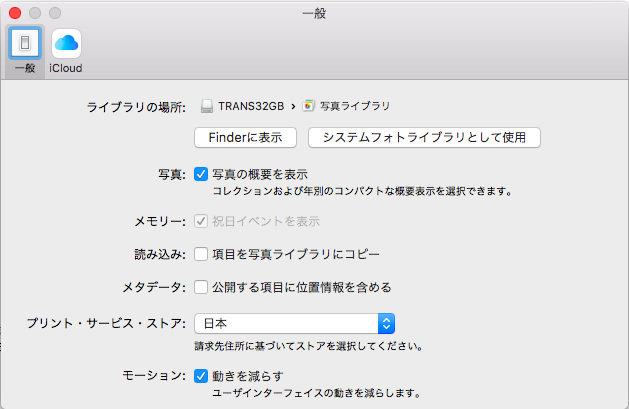This screenshot has width=629, height=409.
Task: Enable 公開する項目に位置情報を含める checkbox
Action: 201,287
